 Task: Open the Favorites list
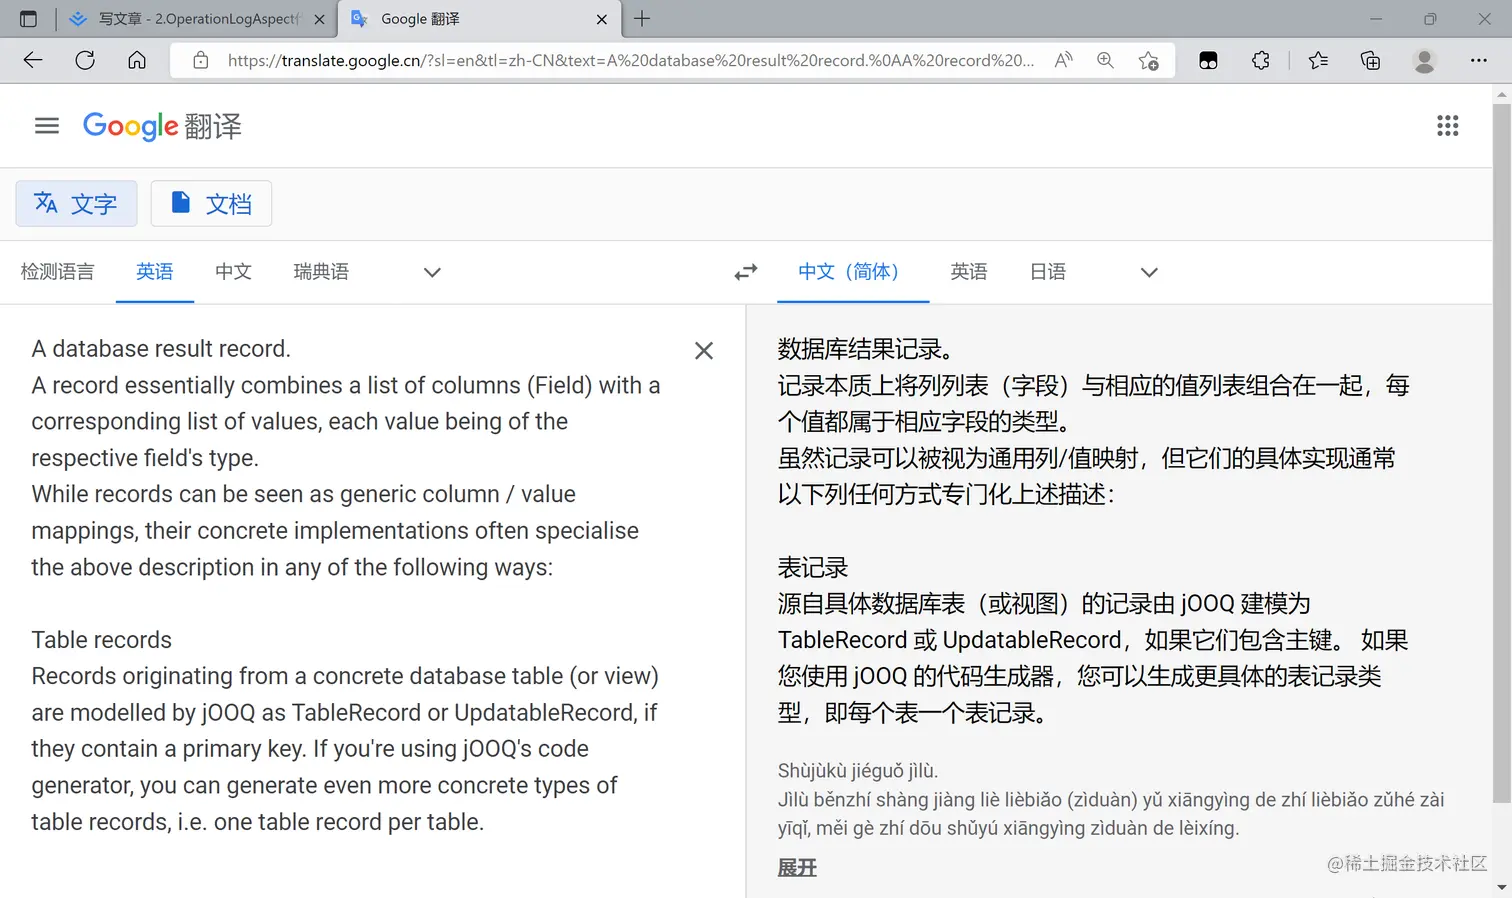(x=1318, y=60)
